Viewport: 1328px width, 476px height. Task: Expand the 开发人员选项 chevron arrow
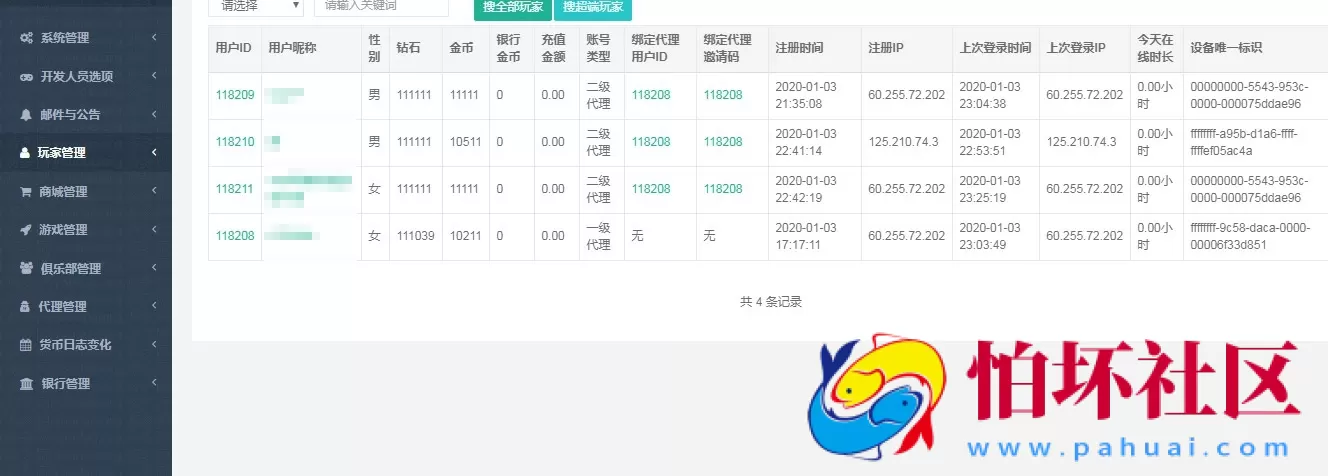click(x=154, y=76)
